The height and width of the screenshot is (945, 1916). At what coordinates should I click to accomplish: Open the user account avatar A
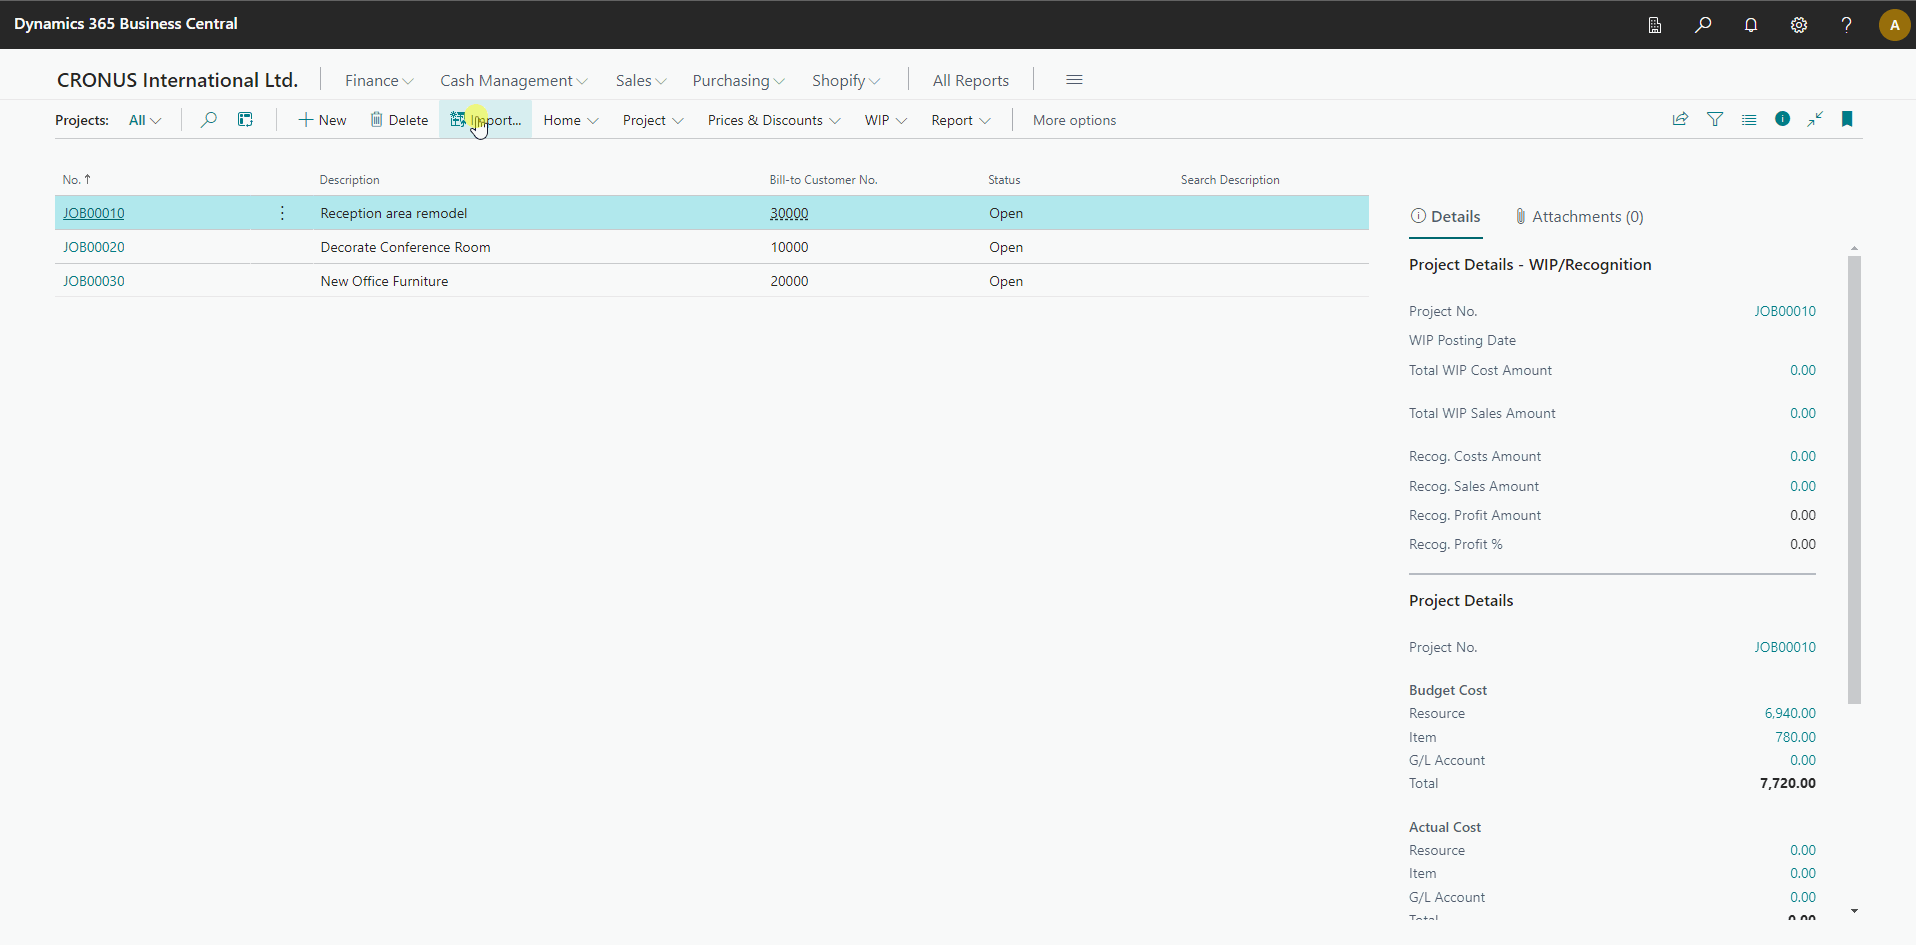1894,25
